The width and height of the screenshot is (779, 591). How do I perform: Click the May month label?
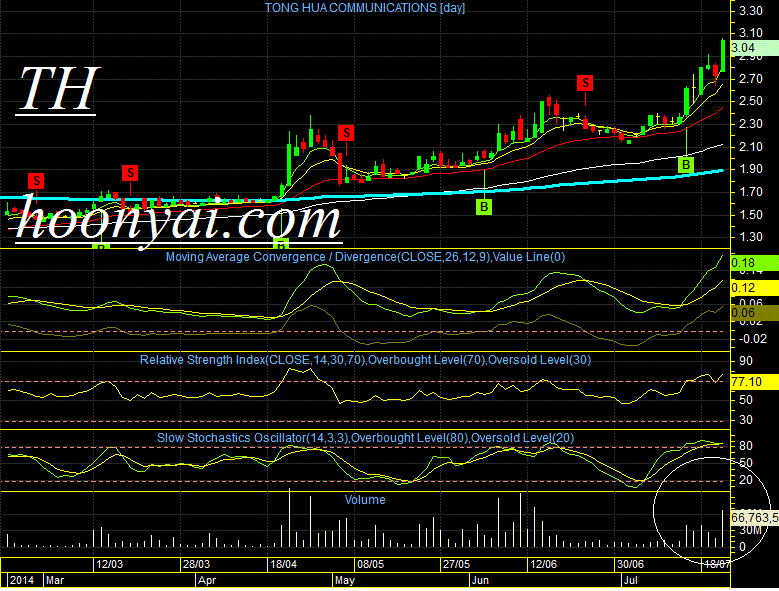coord(344,581)
